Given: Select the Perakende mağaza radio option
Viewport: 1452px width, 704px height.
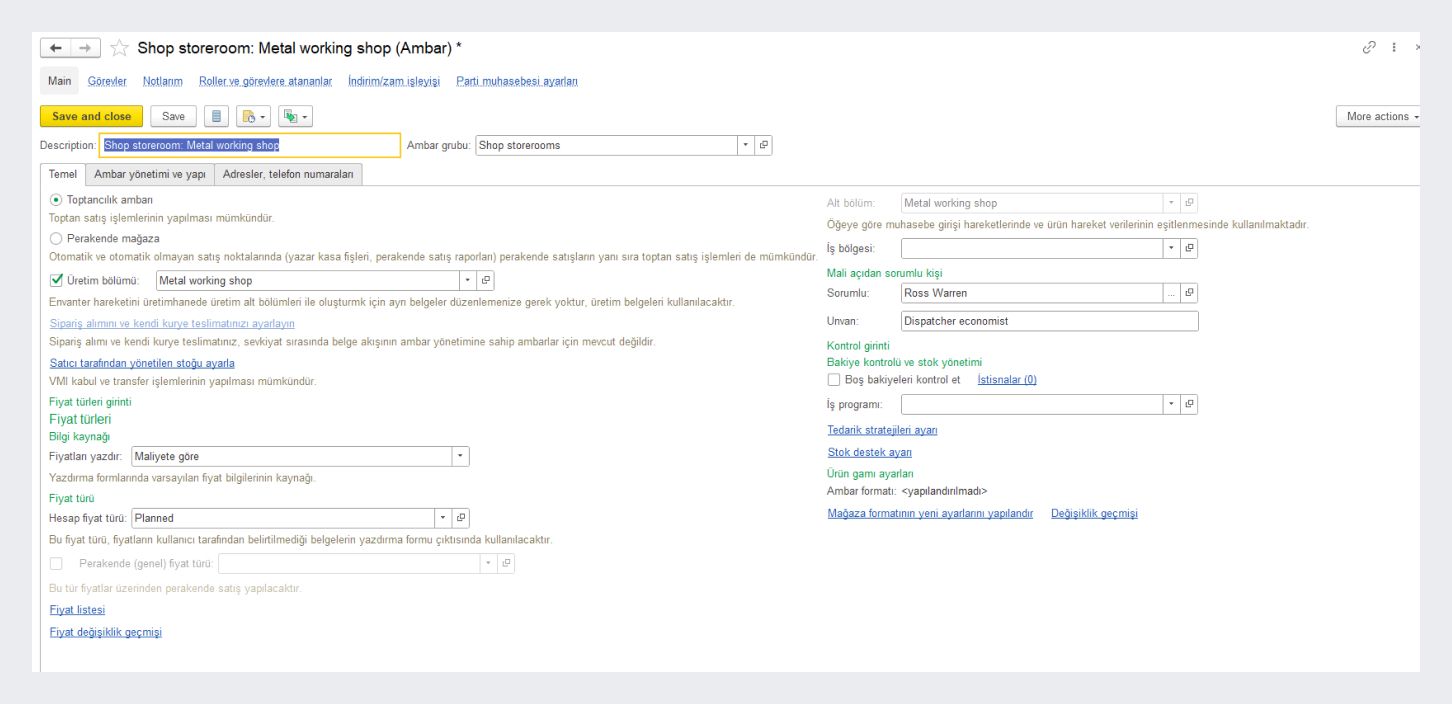Looking at the screenshot, I should point(56,239).
